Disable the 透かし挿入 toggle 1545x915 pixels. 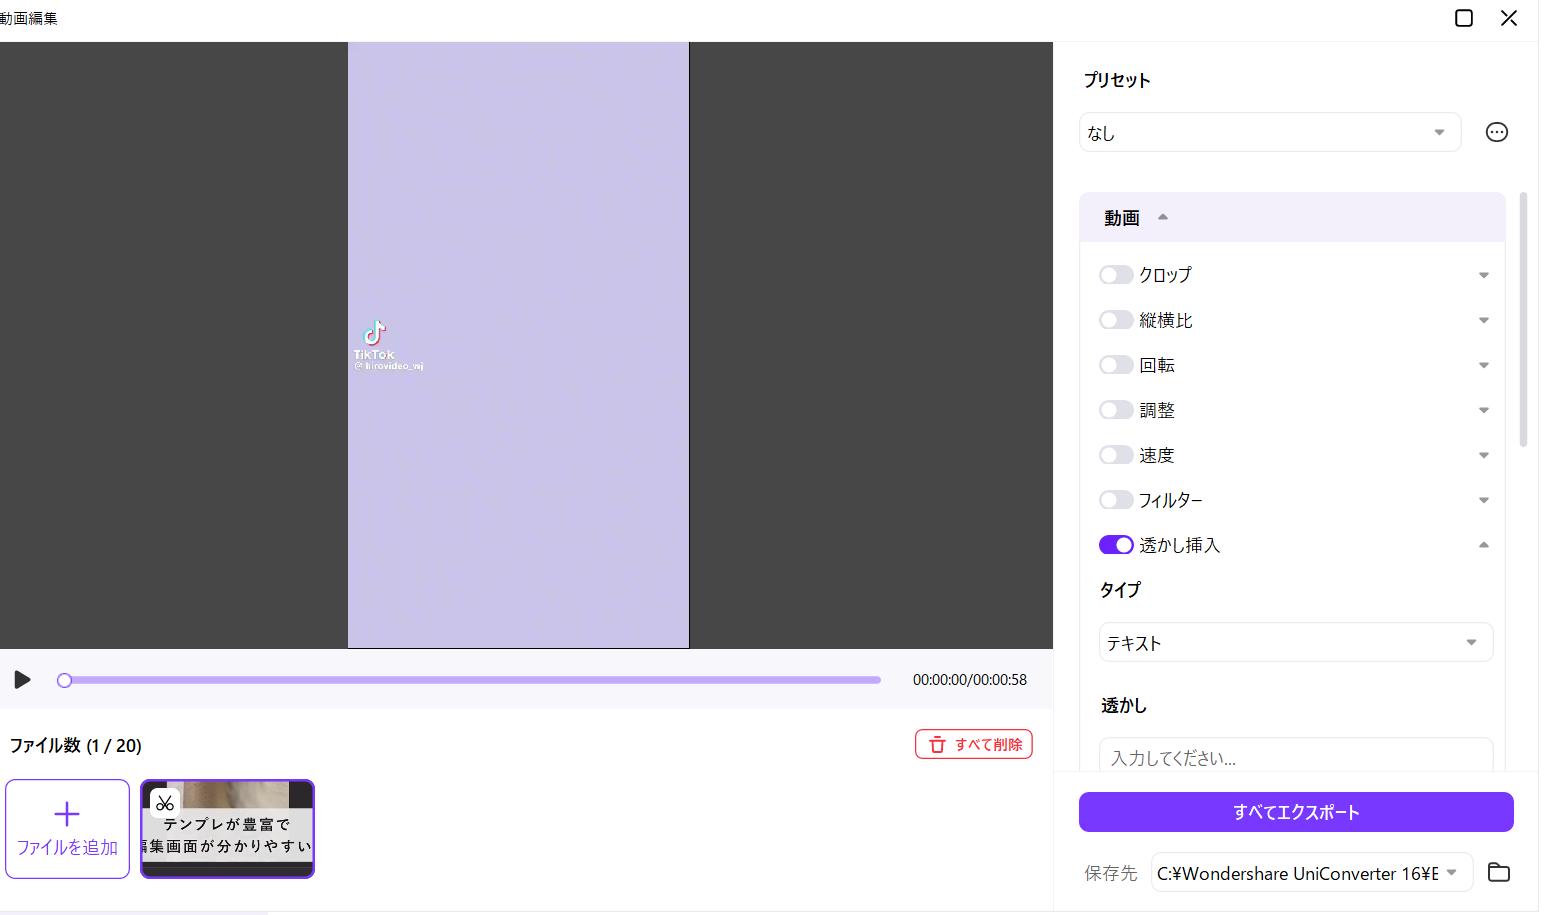1115,545
